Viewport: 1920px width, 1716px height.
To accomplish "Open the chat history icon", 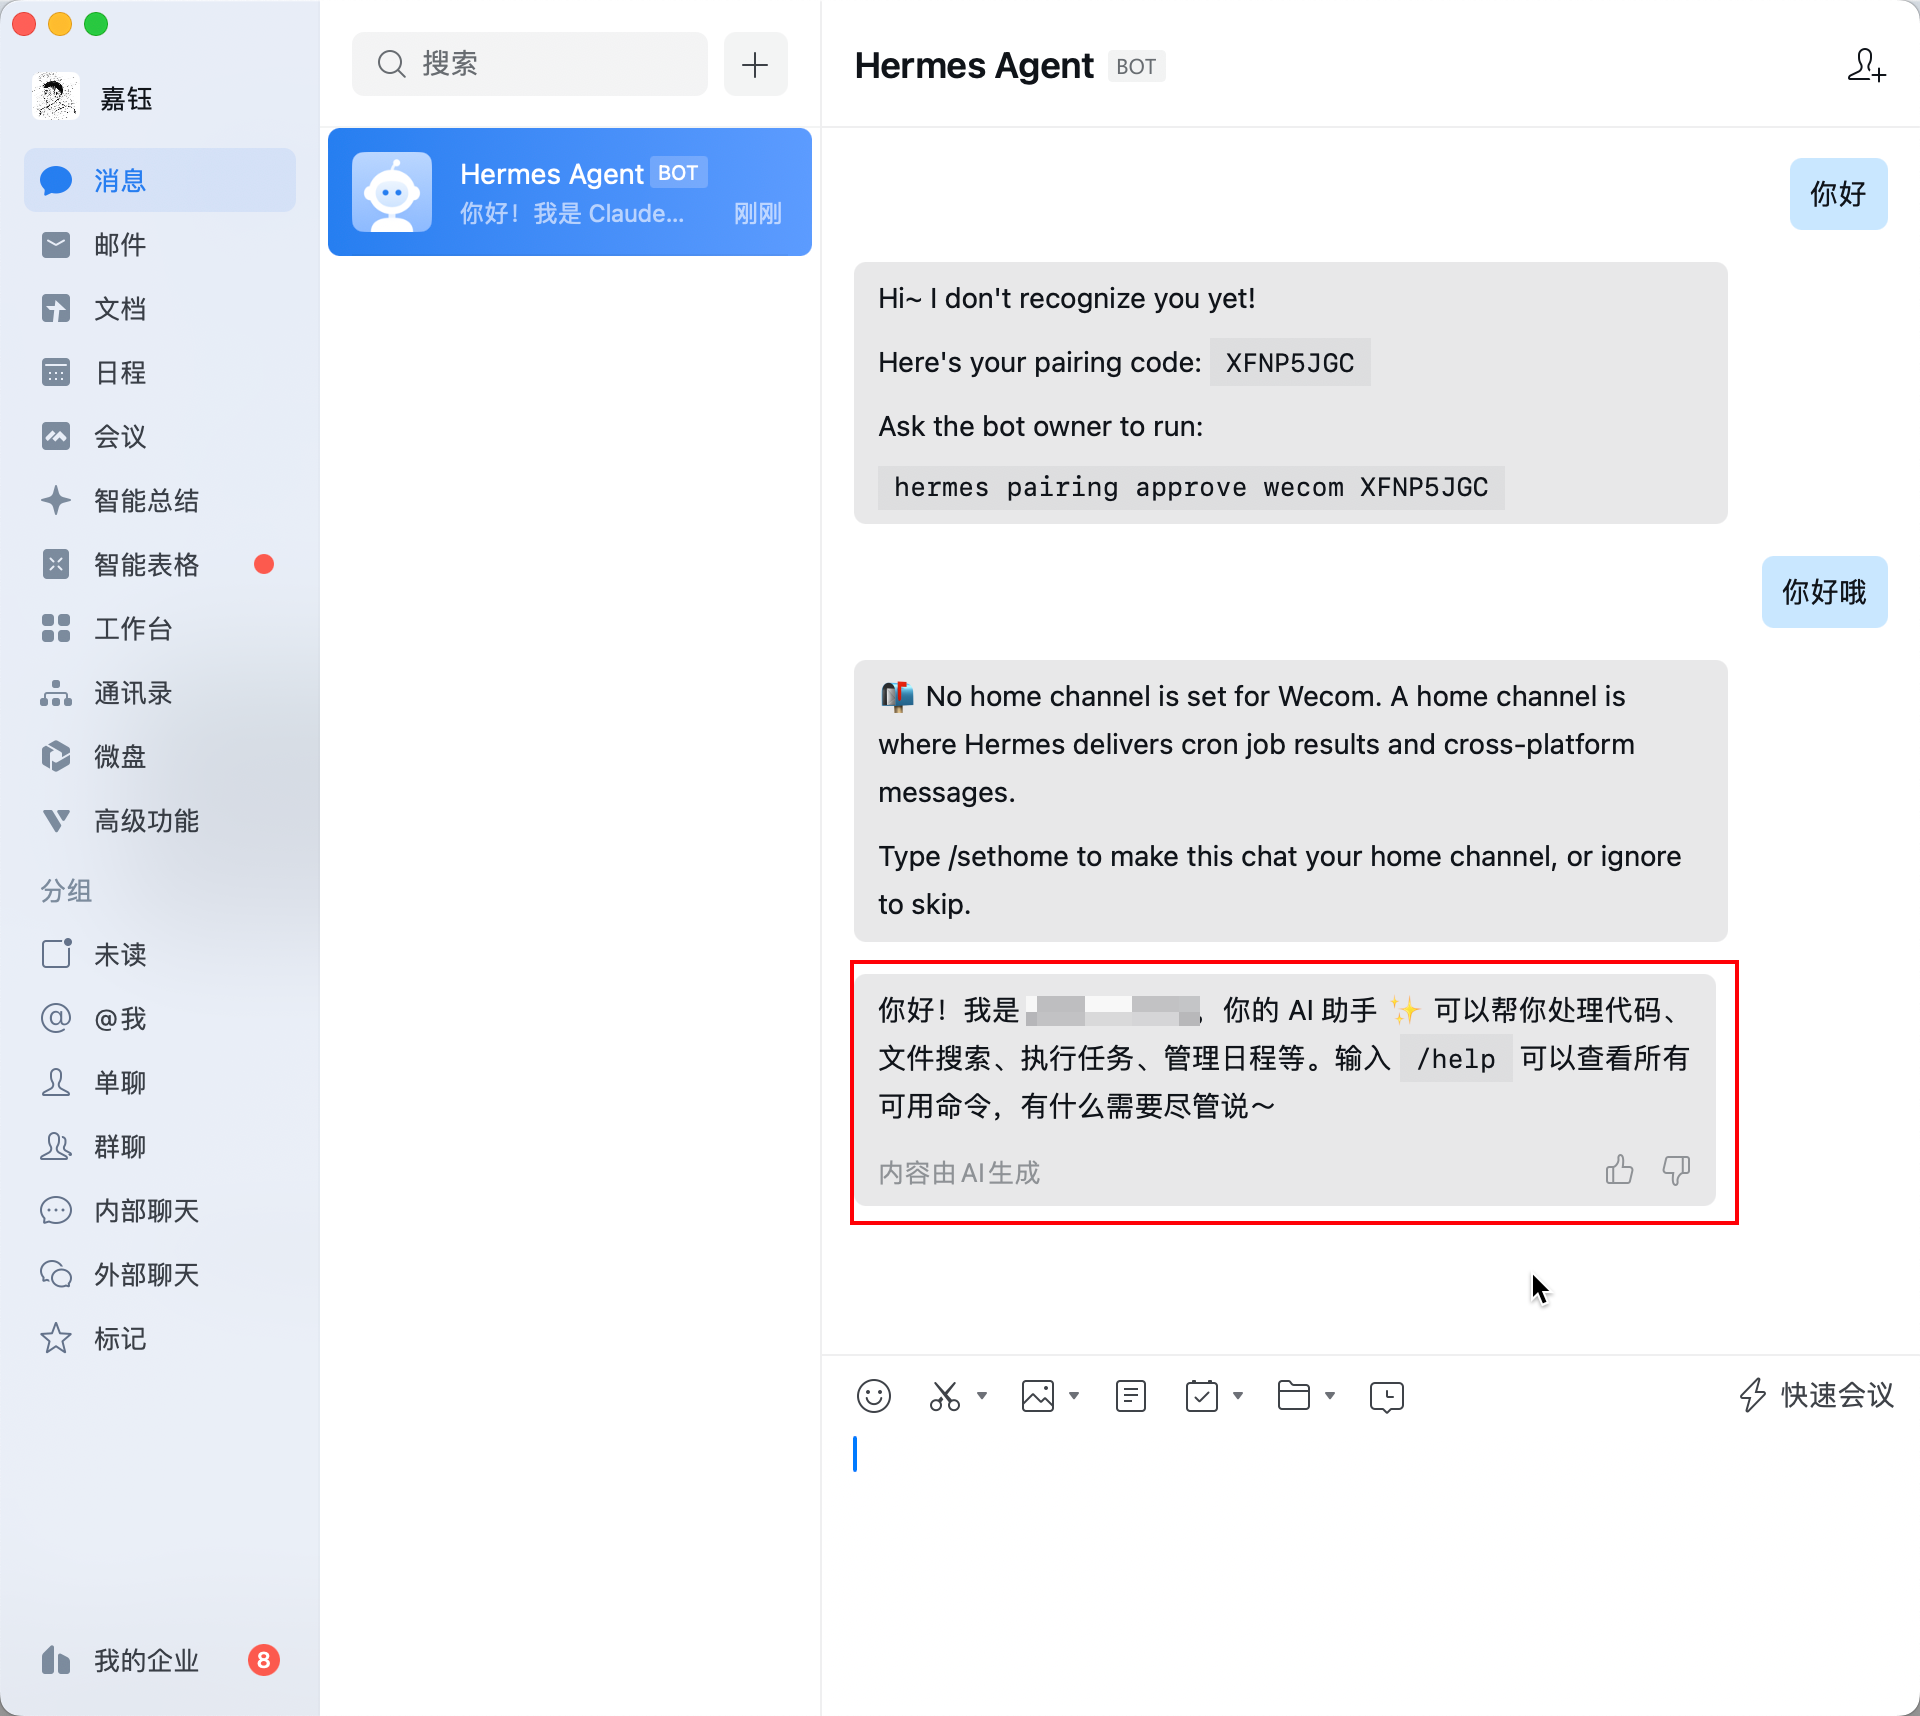I will point(1386,1396).
